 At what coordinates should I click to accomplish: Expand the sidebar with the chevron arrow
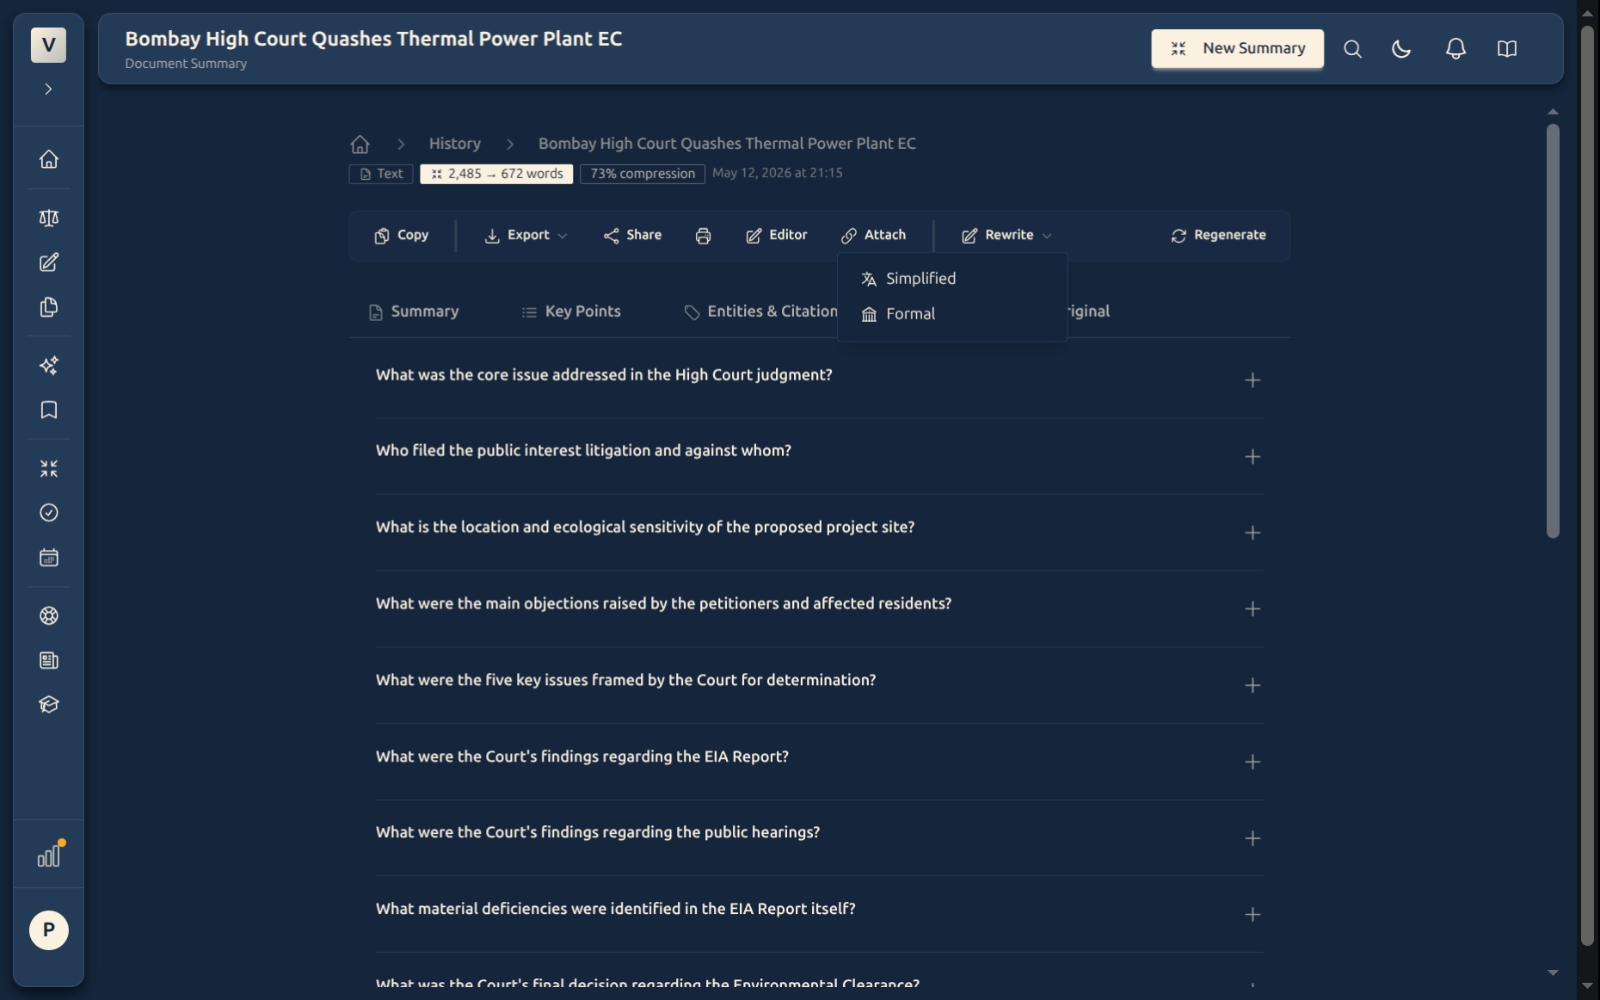pyautogui.click(x=48, y=89)
